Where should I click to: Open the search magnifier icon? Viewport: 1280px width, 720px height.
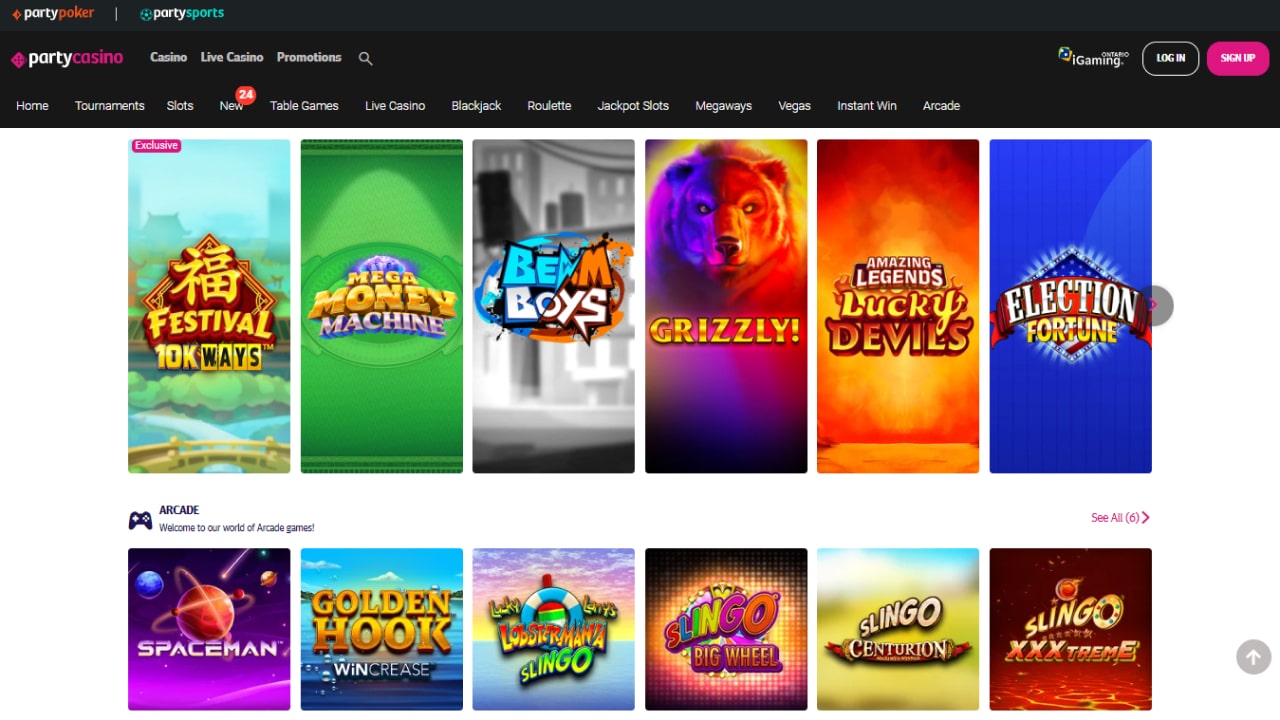(365, 58)
